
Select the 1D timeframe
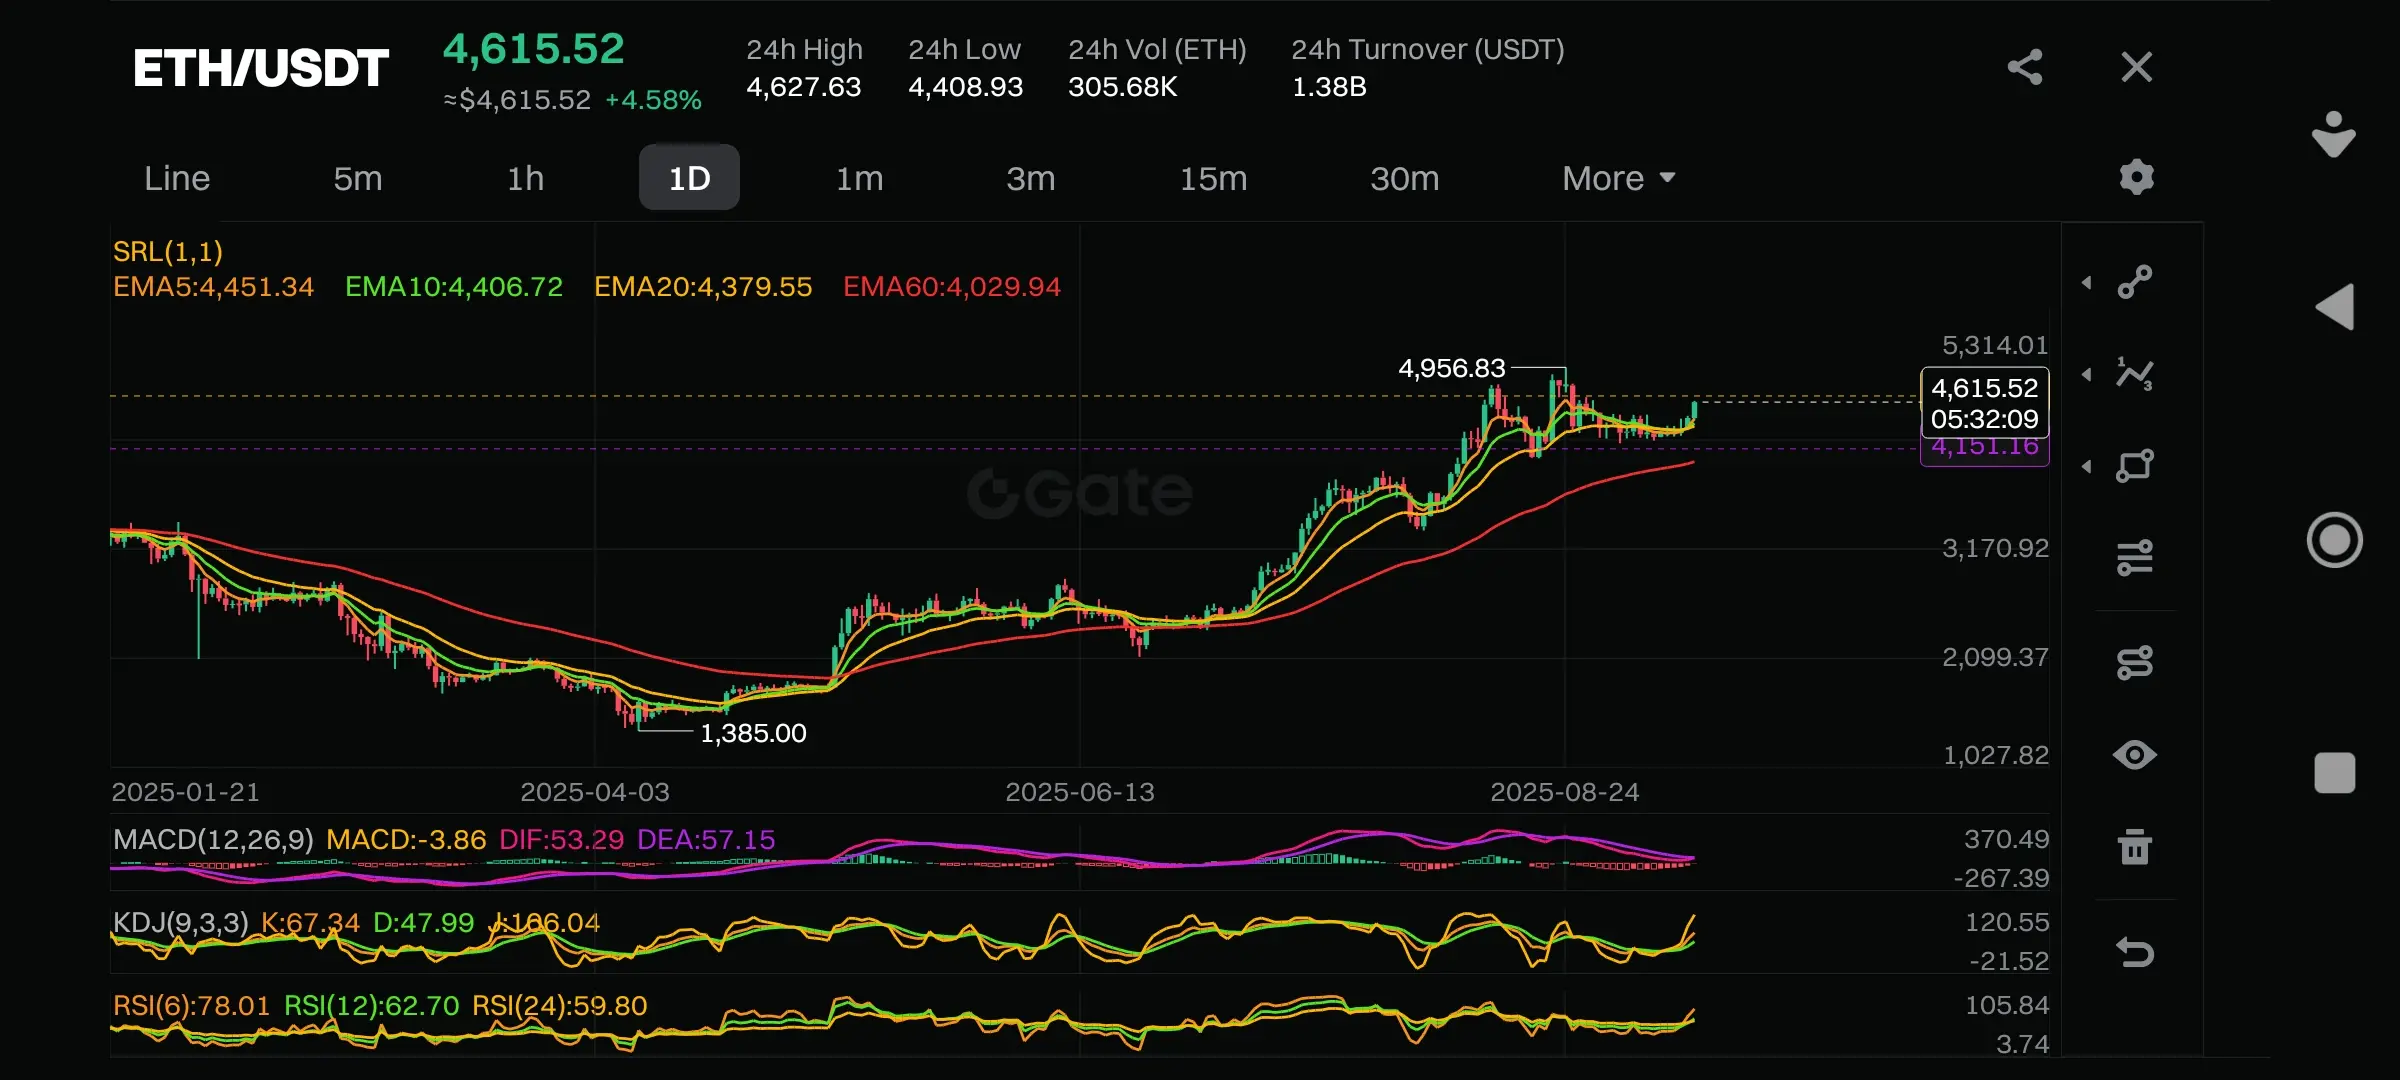click(689, 177)
